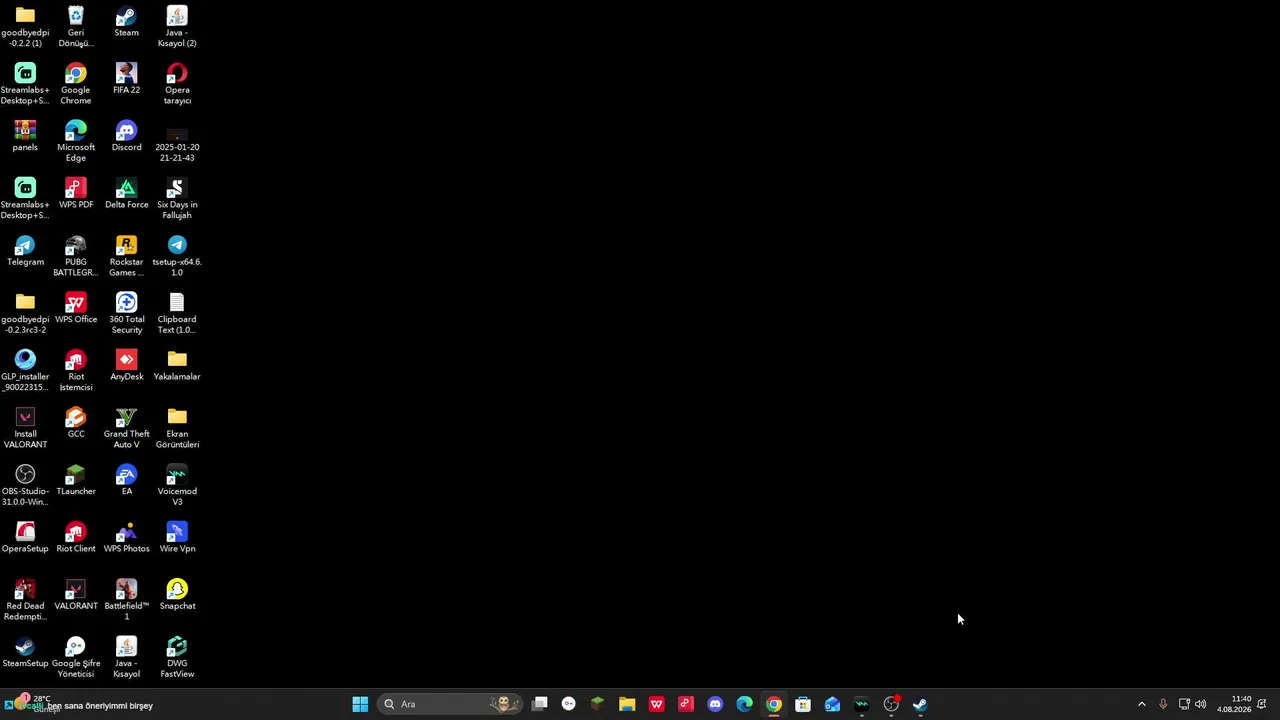Select the tsetup-x64 installer icon
Image resolution: width=1280 pixels, height=720 pixels.
coord(177,256)
